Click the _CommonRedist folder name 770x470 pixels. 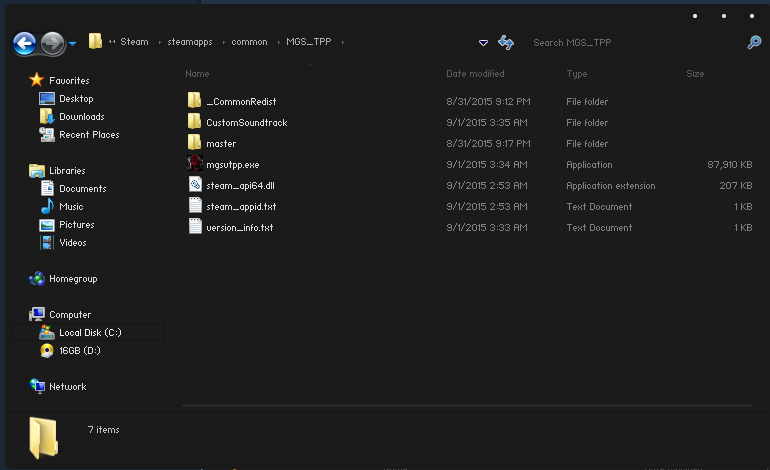[x=241, y=102]
